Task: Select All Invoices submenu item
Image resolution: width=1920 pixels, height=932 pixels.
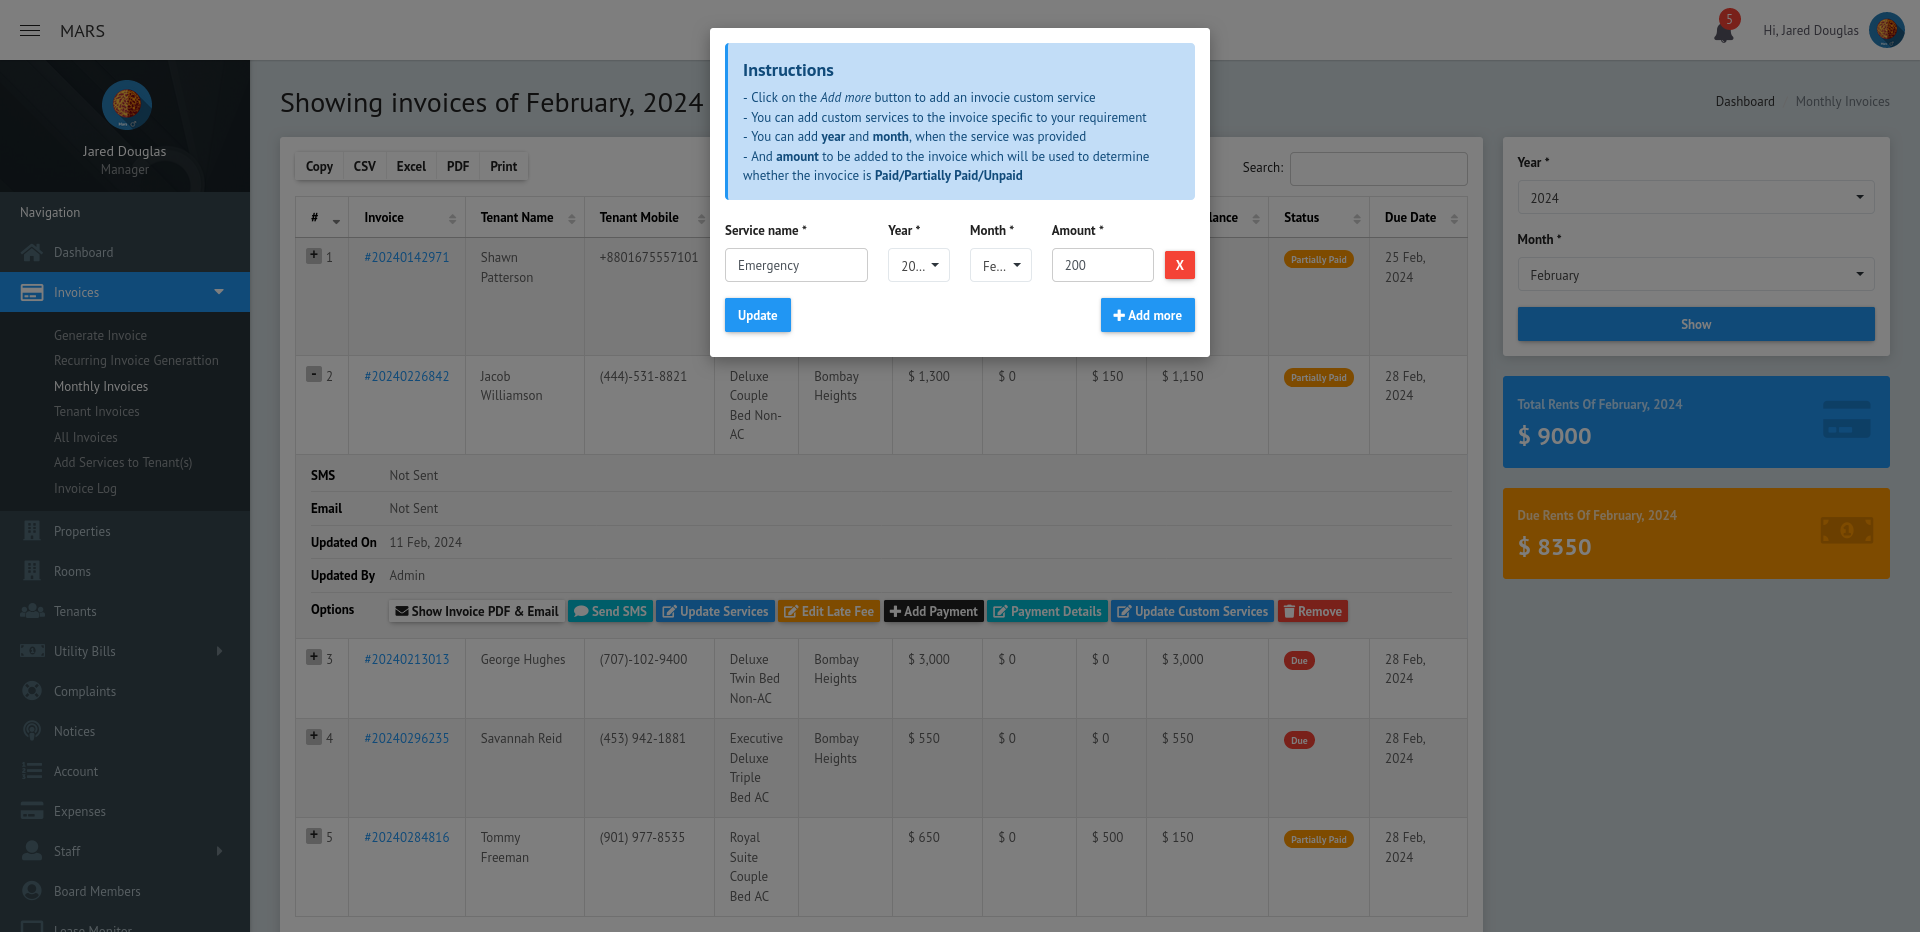Action: click(86, 438)
